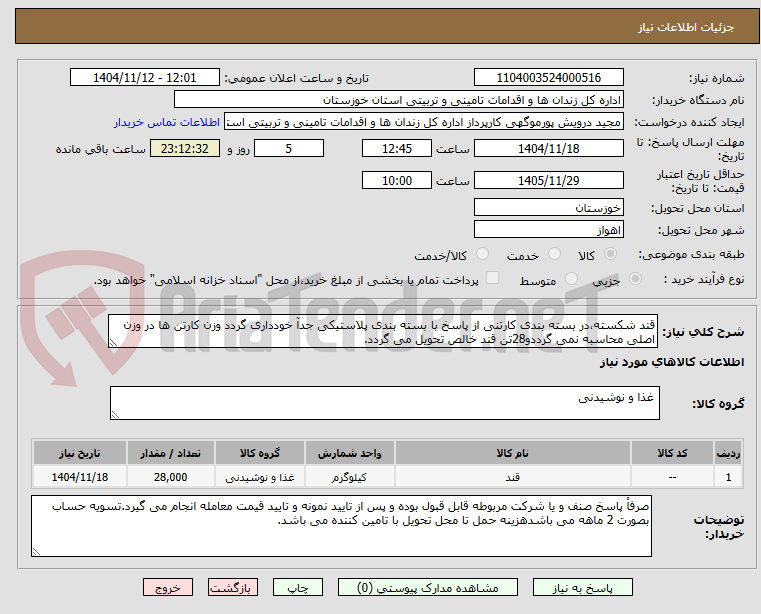Click the request creator name field

[x=424, y=122]
